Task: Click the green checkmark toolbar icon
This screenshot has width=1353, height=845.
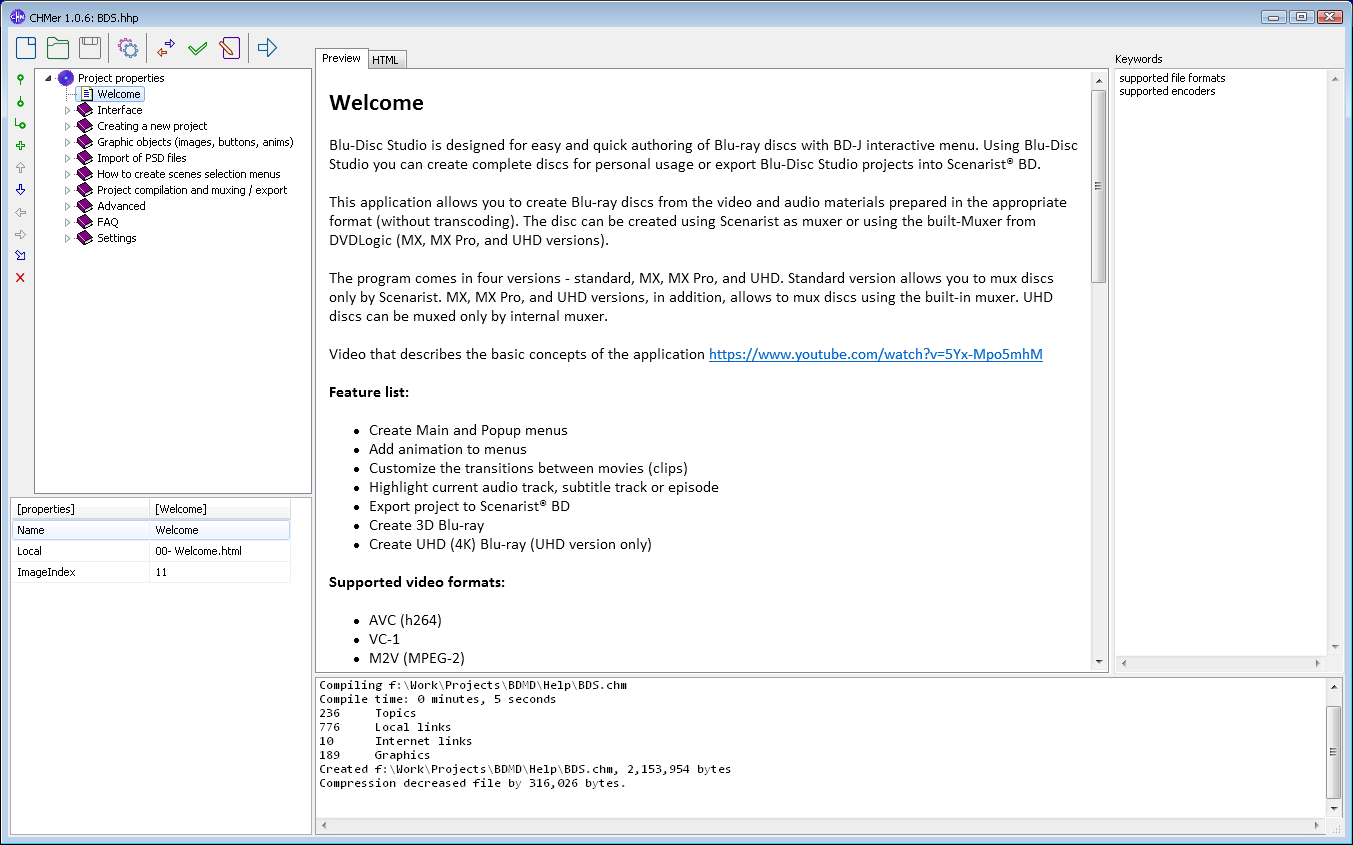Action: [x=198, y=47]
